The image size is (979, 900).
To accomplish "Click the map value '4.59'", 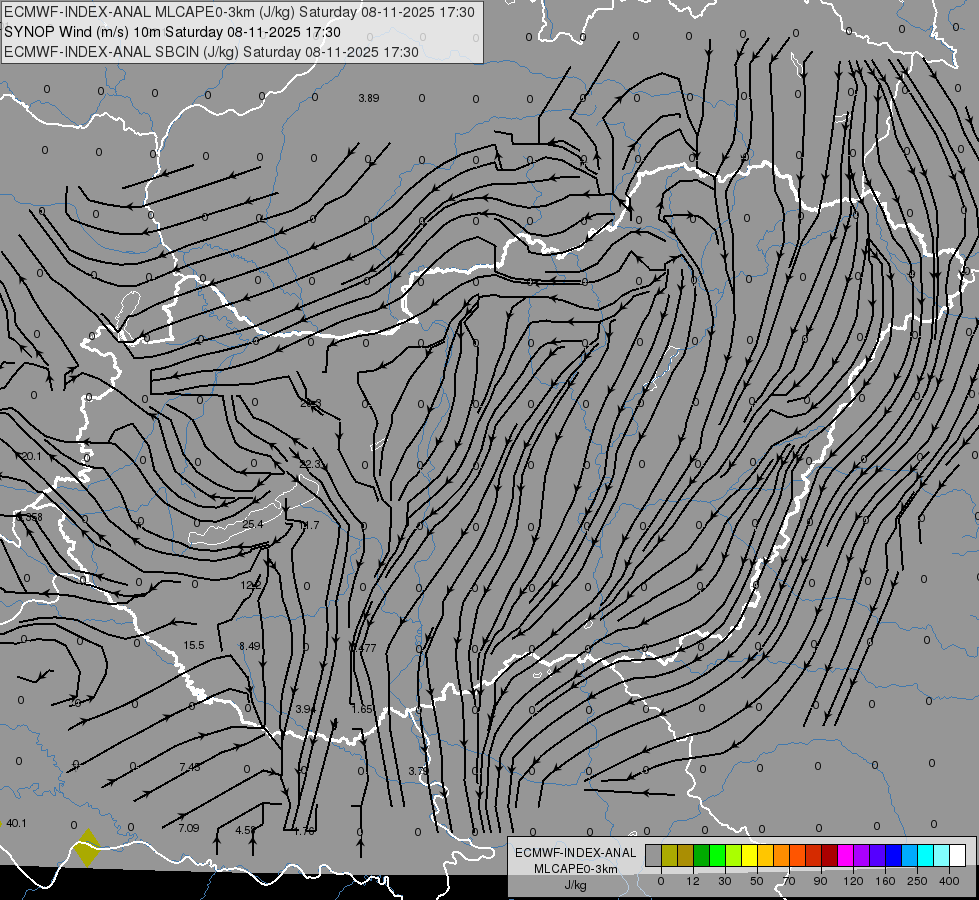I will coord(245,830).
